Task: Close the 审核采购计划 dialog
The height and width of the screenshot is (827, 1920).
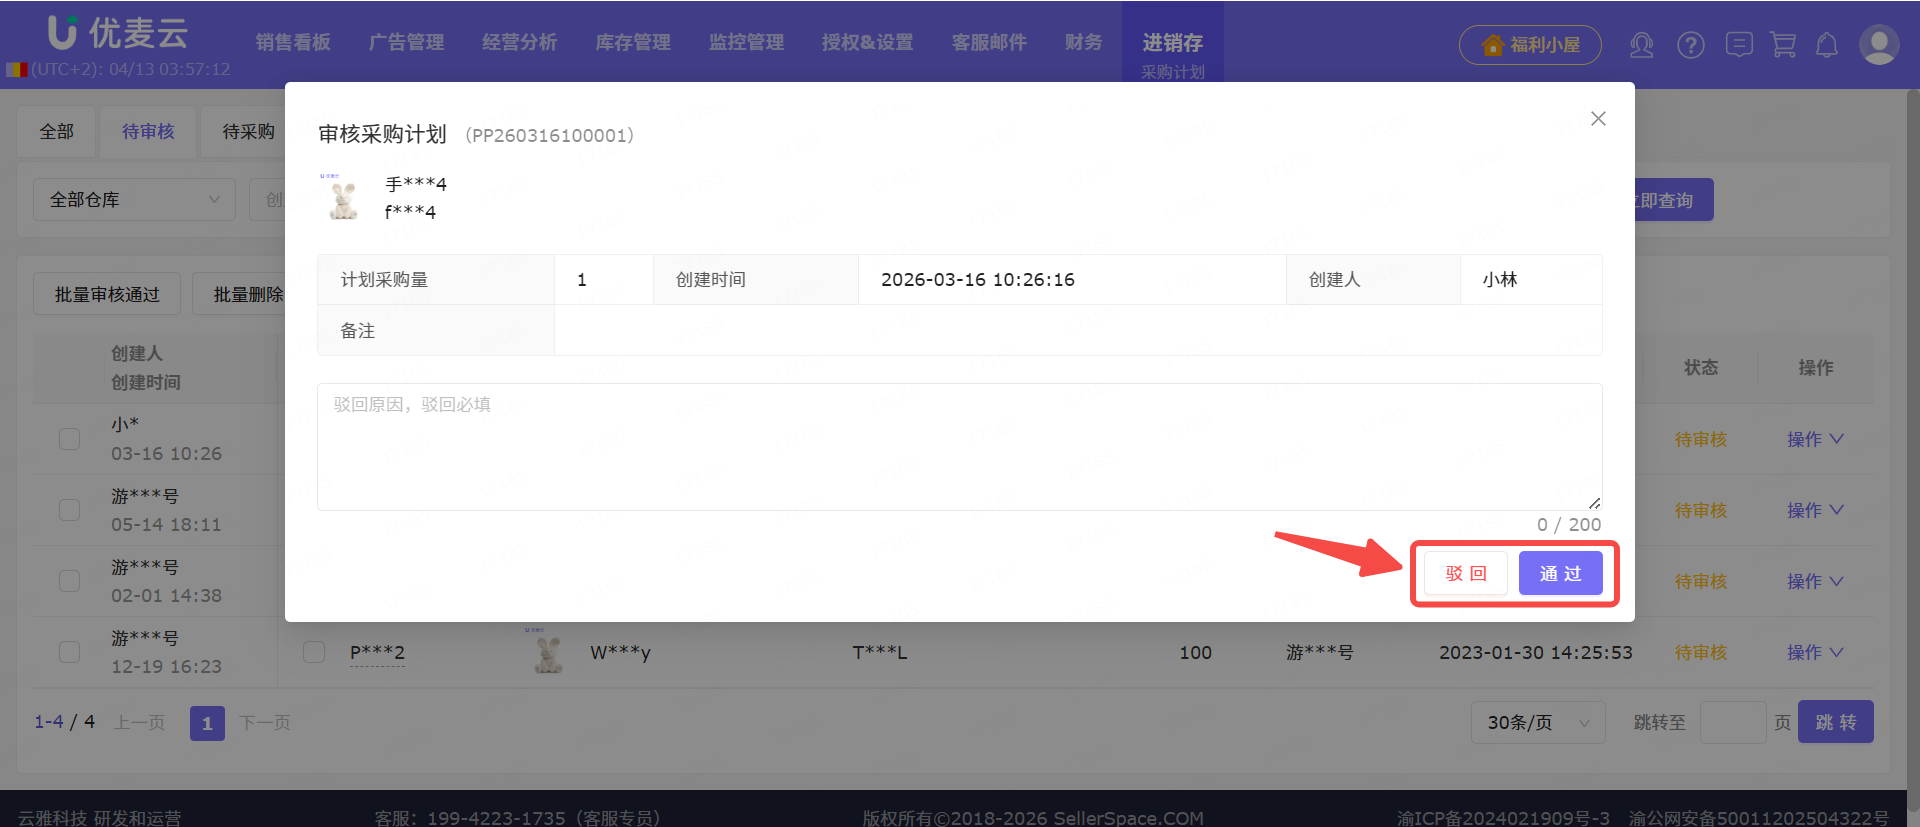Action: click(1598, 119)
